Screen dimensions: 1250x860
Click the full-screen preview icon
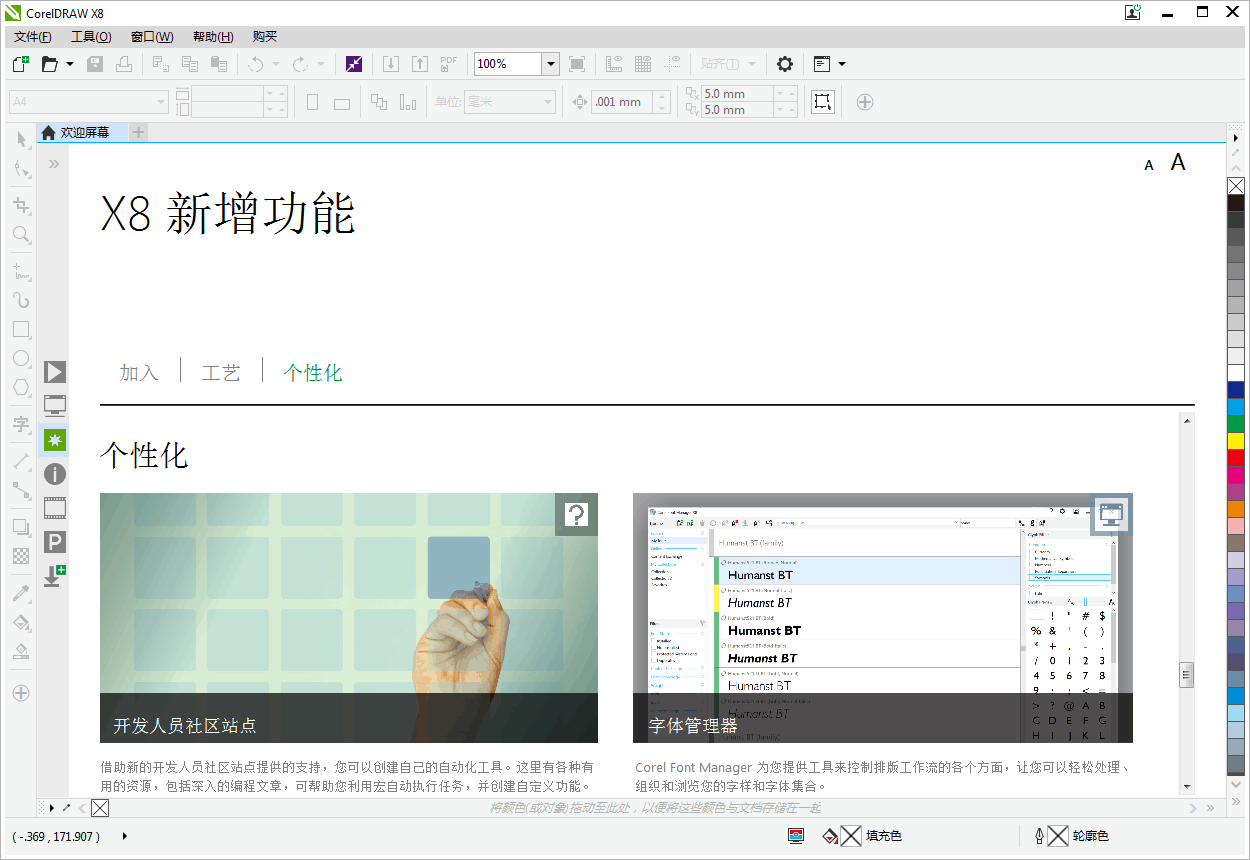(x=577, y=64)
